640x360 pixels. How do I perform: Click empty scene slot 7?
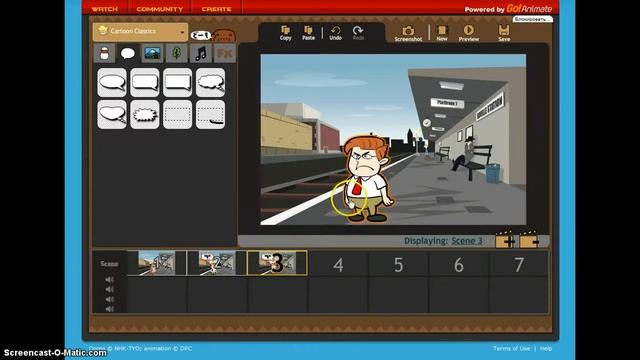click(x=518, y=264)
